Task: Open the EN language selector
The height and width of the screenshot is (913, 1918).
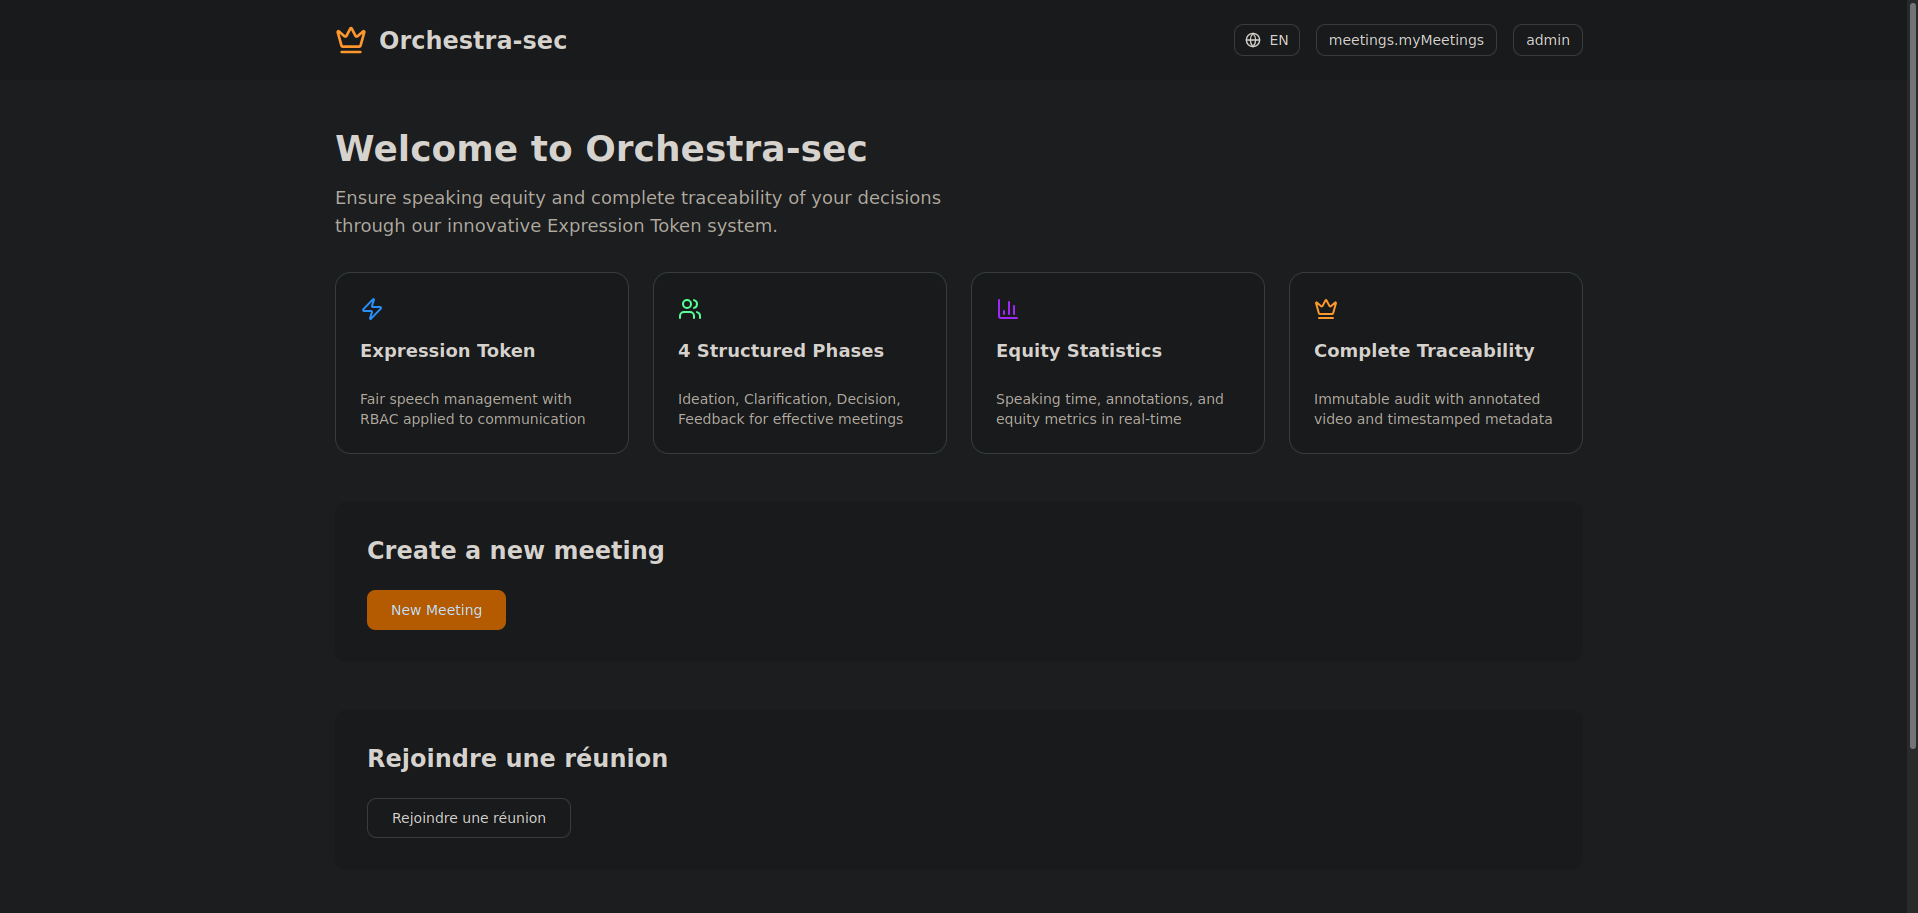Action: pos(1267,40)
